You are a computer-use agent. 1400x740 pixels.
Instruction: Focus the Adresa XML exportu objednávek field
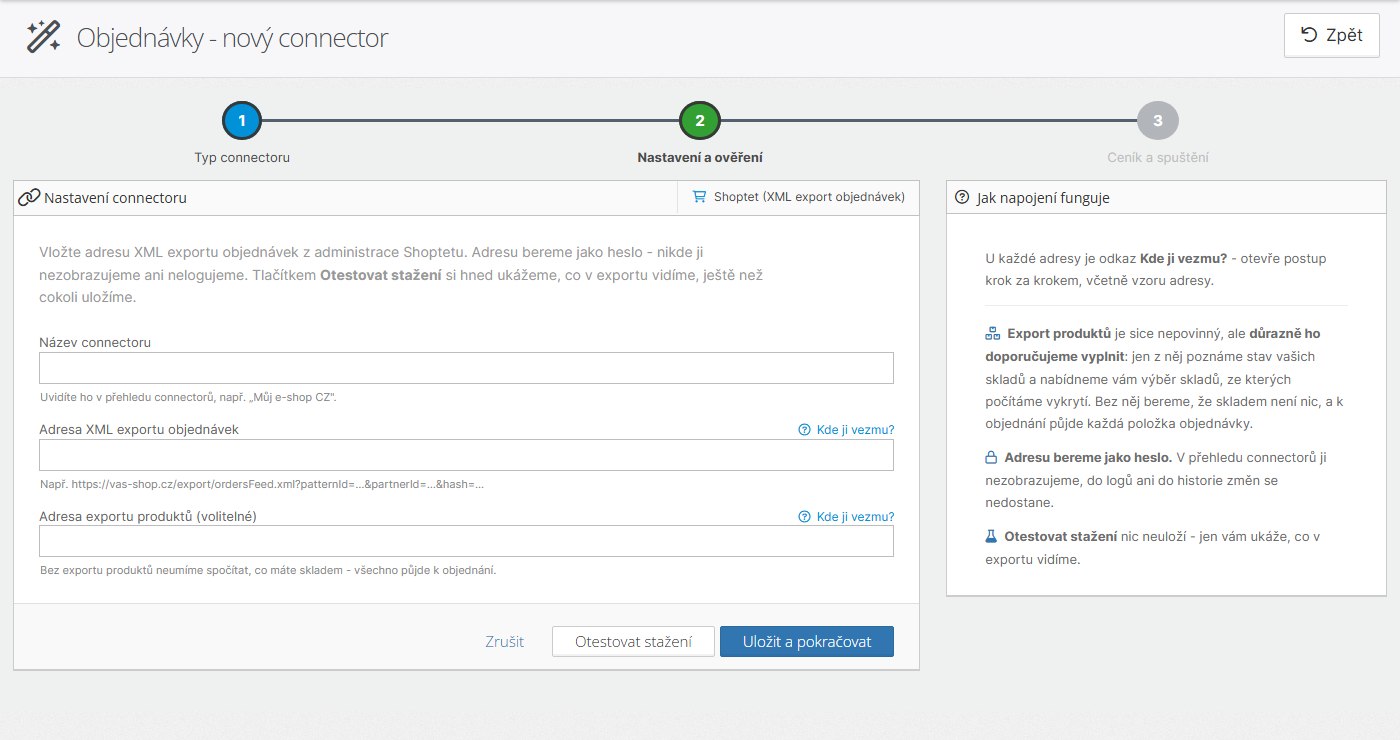466,455
